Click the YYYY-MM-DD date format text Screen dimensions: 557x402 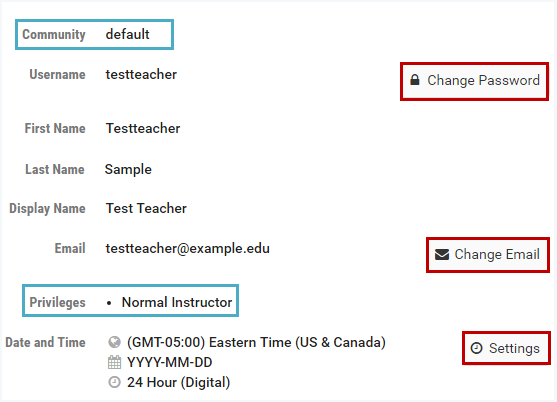(170, 363)
